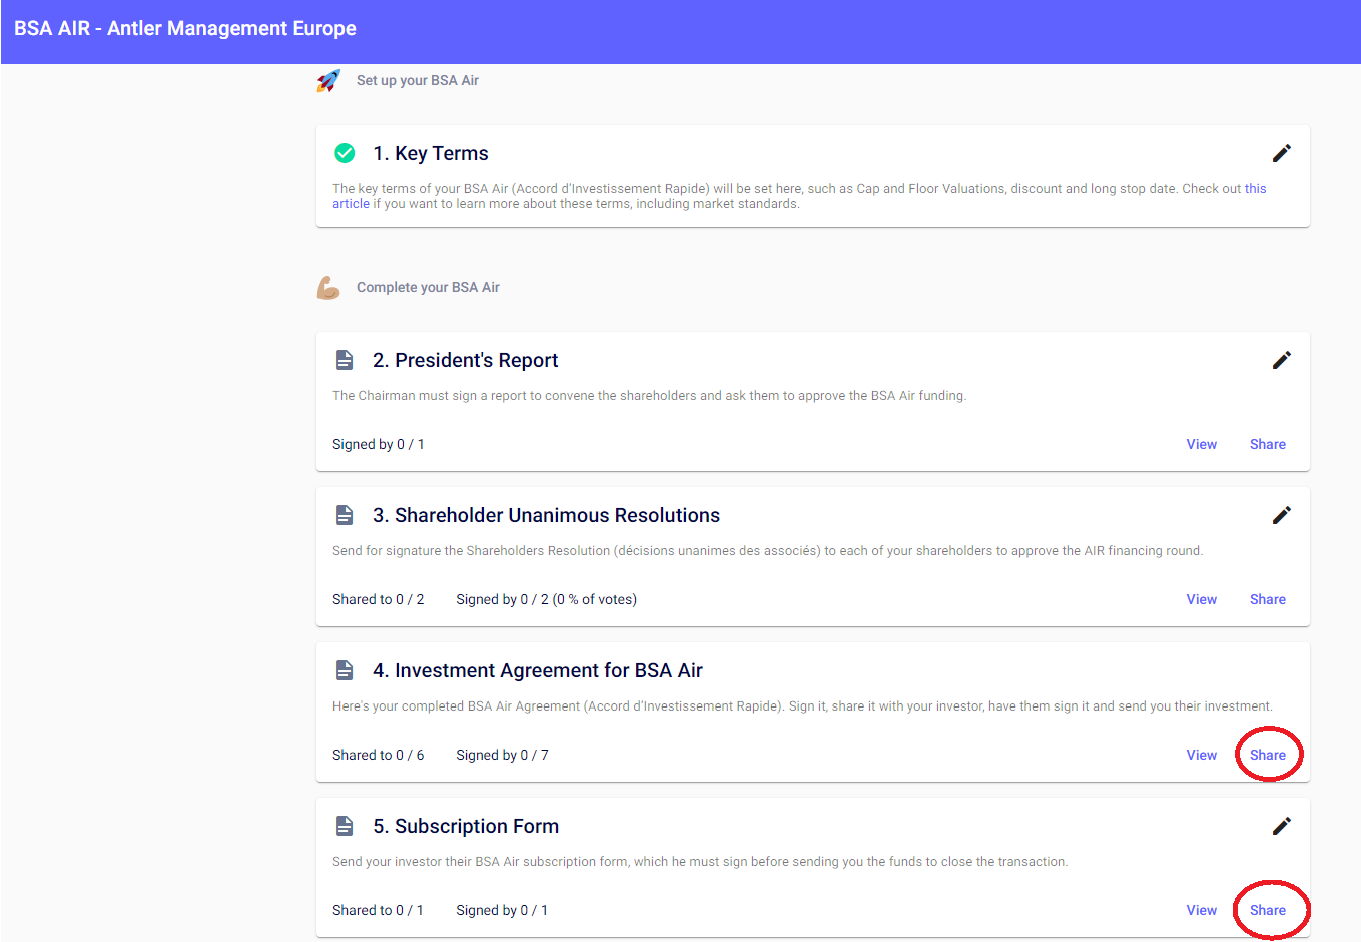This screenshot has width=1361, height=942.
Task: Share the Investment Agreement for BSA Air
Action: (x=1267, y=755)
